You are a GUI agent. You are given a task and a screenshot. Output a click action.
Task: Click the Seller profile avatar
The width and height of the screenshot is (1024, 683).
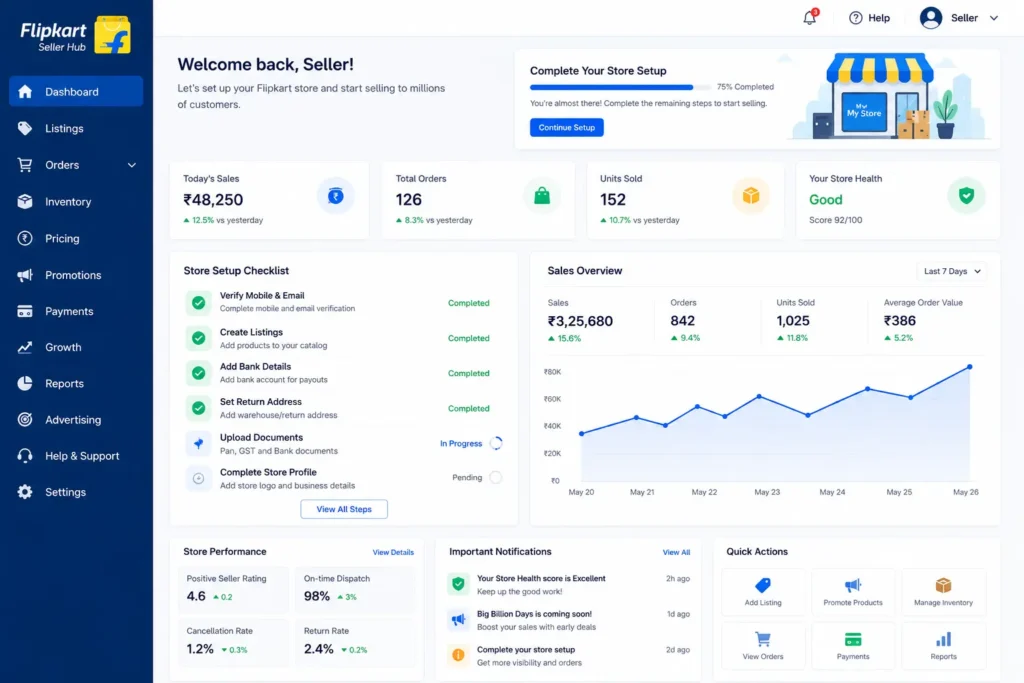click(x=930, y=18)
